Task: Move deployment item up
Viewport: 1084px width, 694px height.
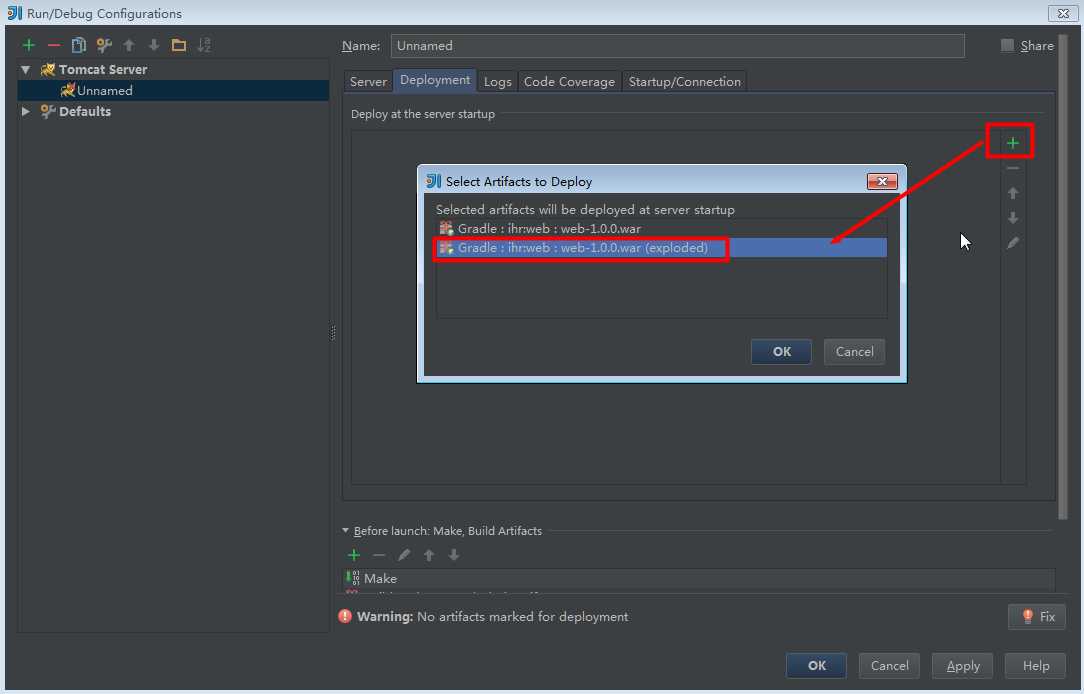Action: click(x=1012, y=193)
